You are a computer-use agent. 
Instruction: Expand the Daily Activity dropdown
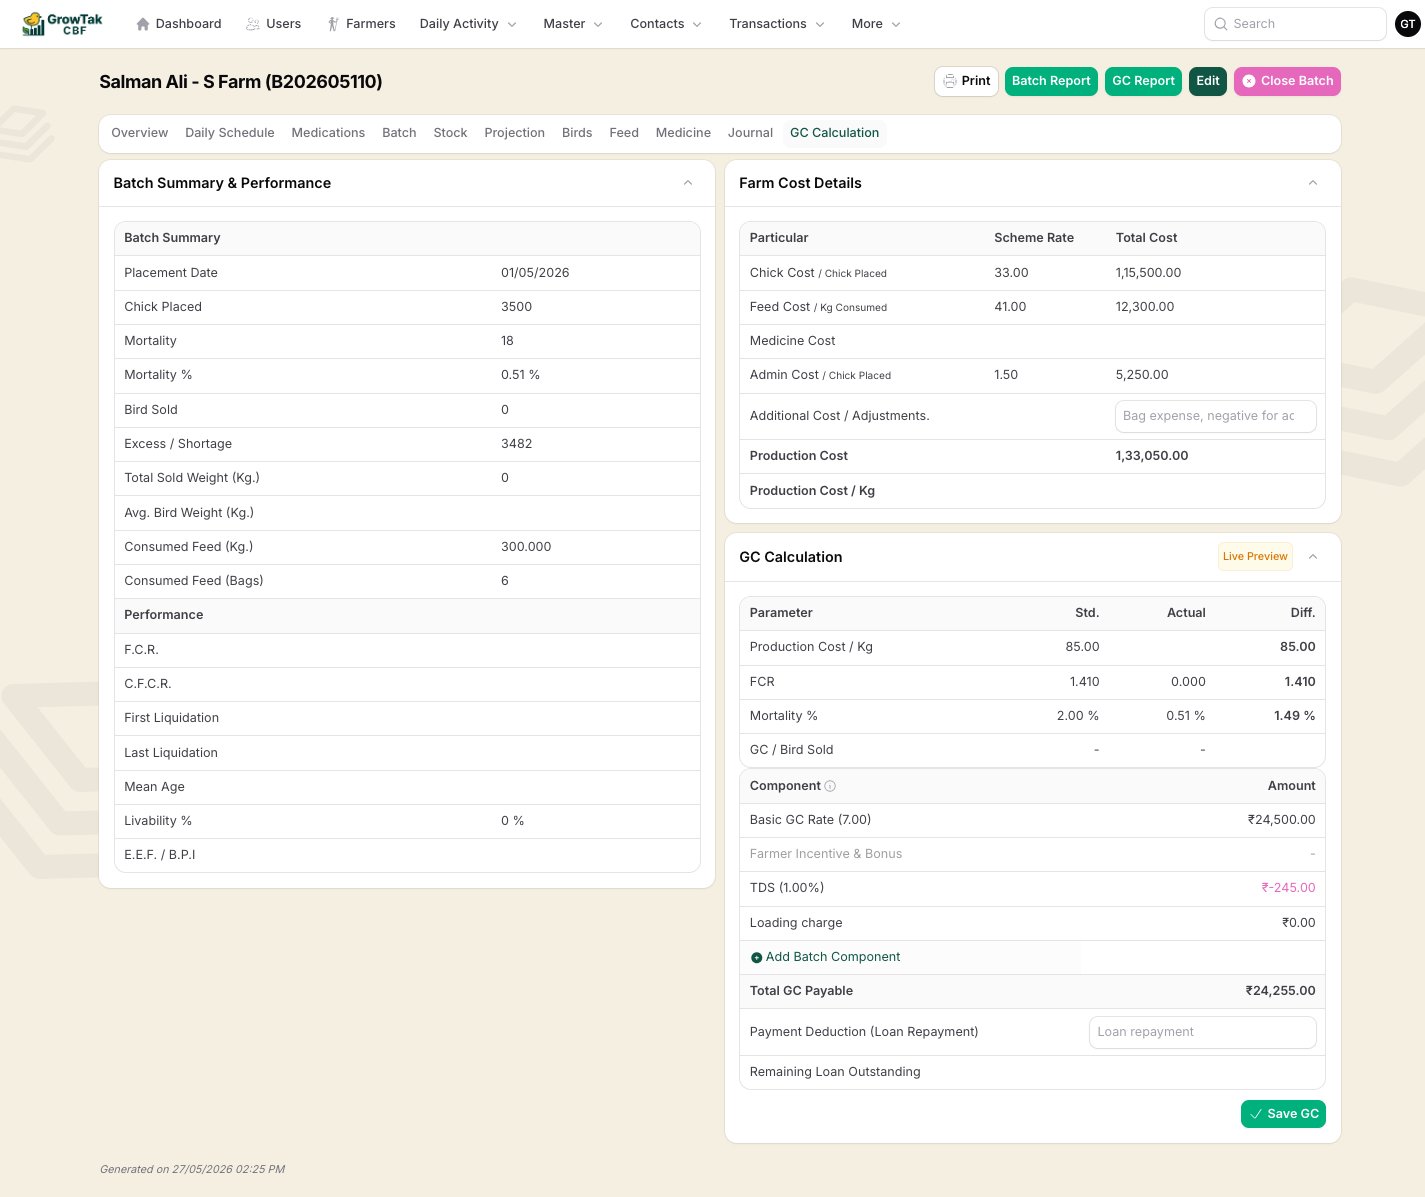coord(468,24)
